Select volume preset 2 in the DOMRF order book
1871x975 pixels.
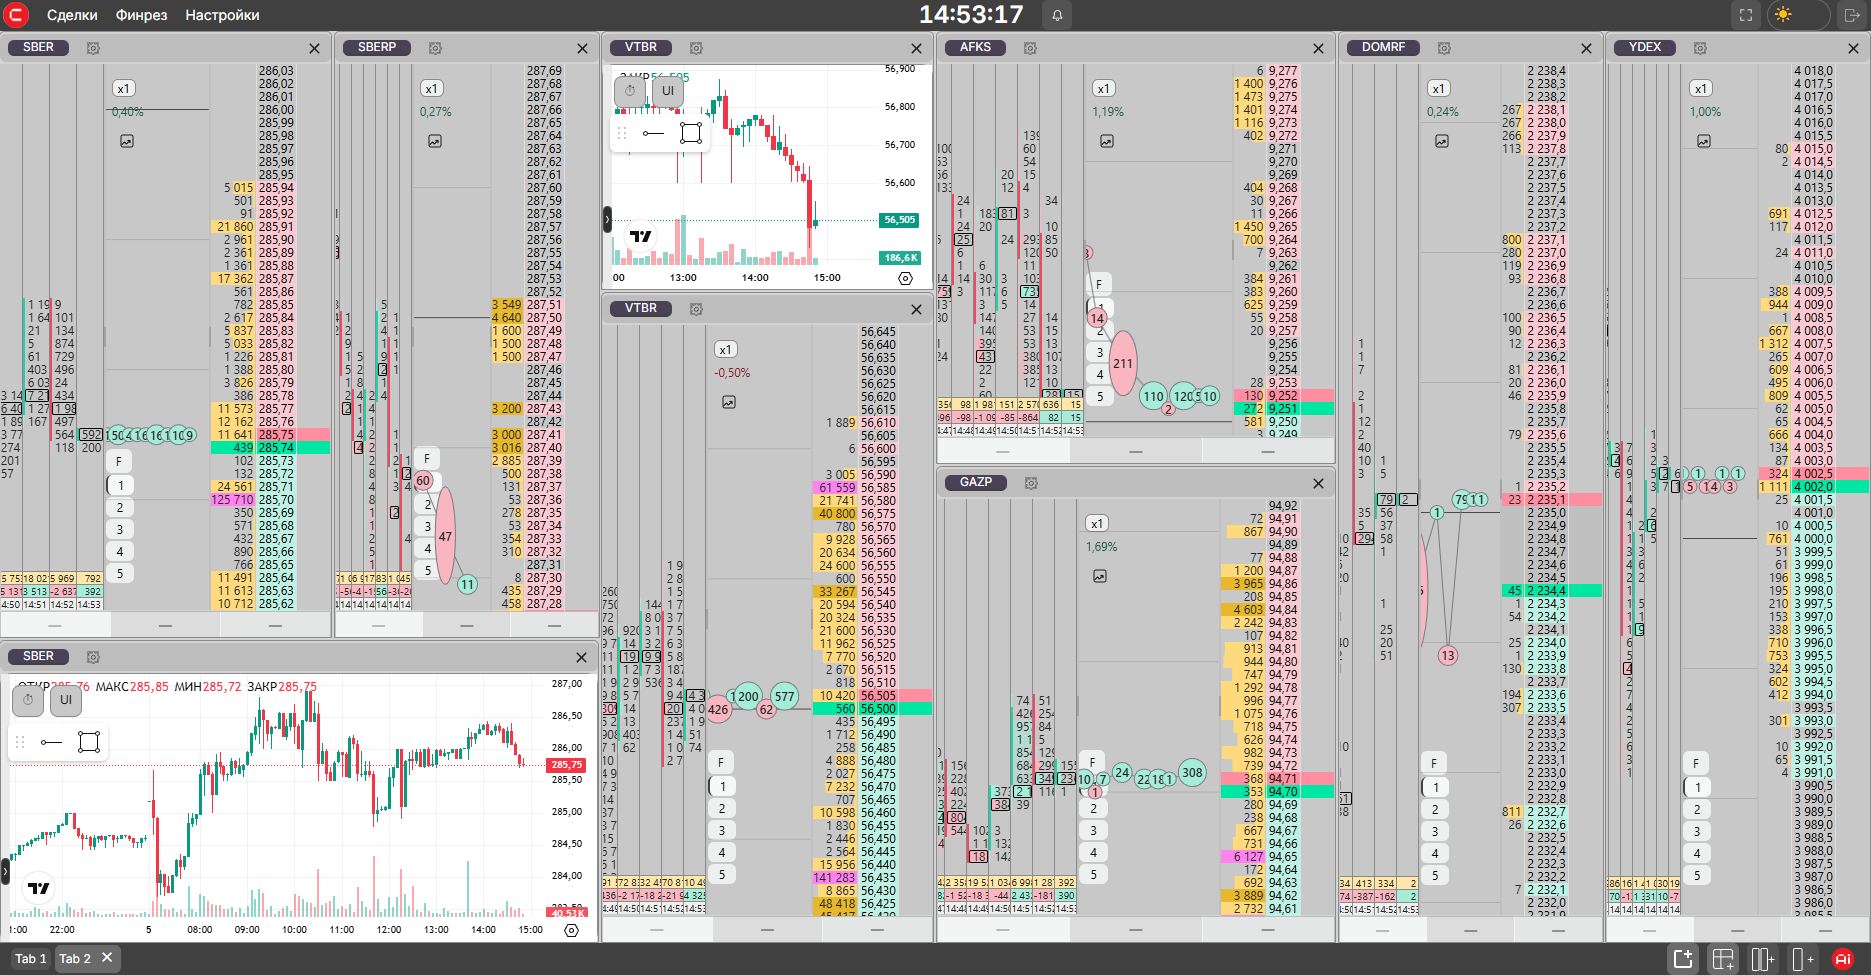click(1435, 809)
